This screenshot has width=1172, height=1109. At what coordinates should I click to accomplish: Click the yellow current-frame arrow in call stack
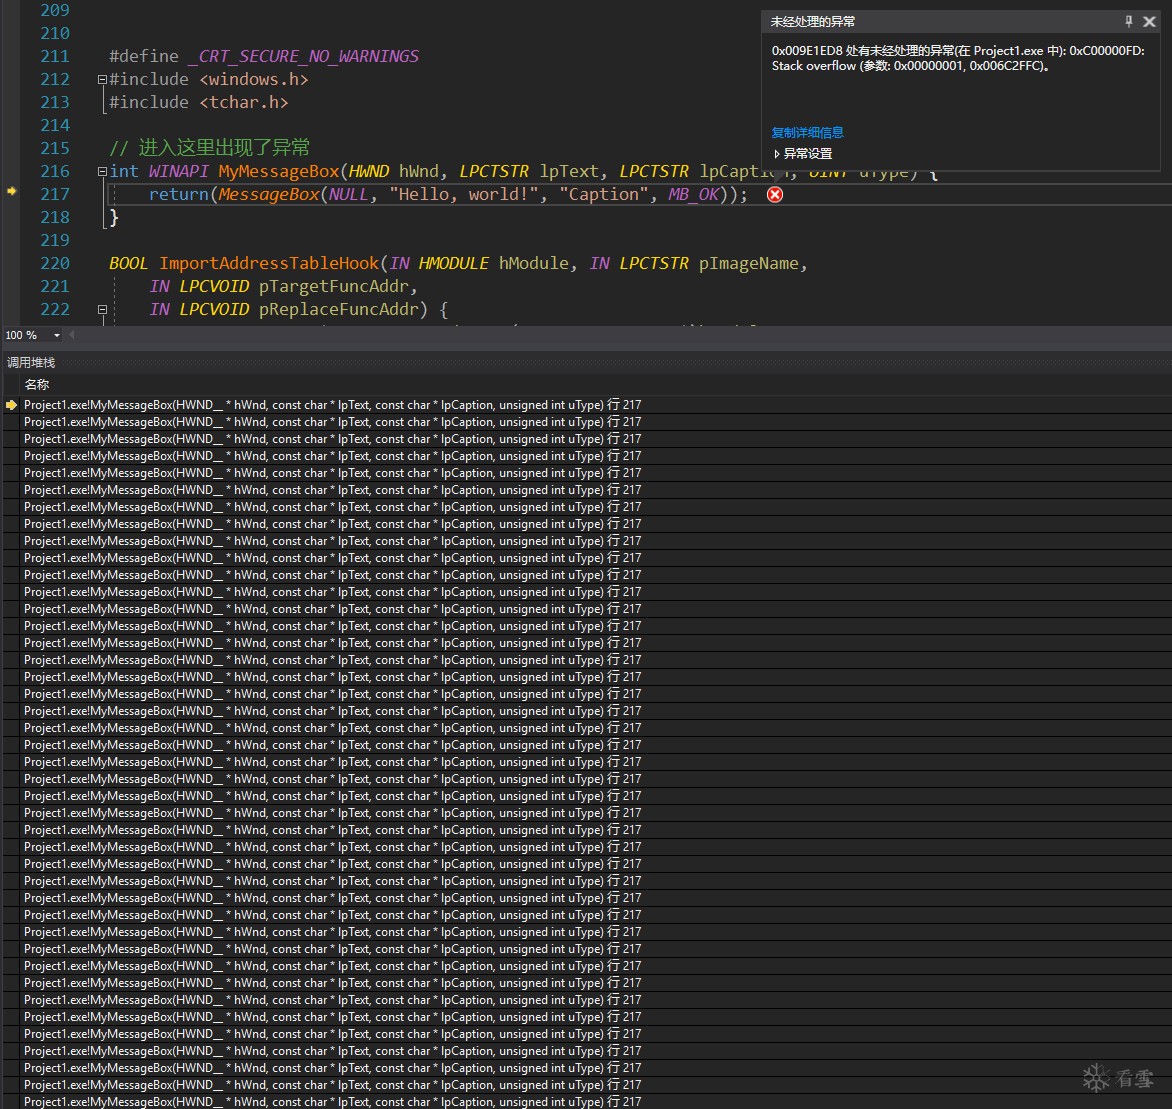(11, 405)
